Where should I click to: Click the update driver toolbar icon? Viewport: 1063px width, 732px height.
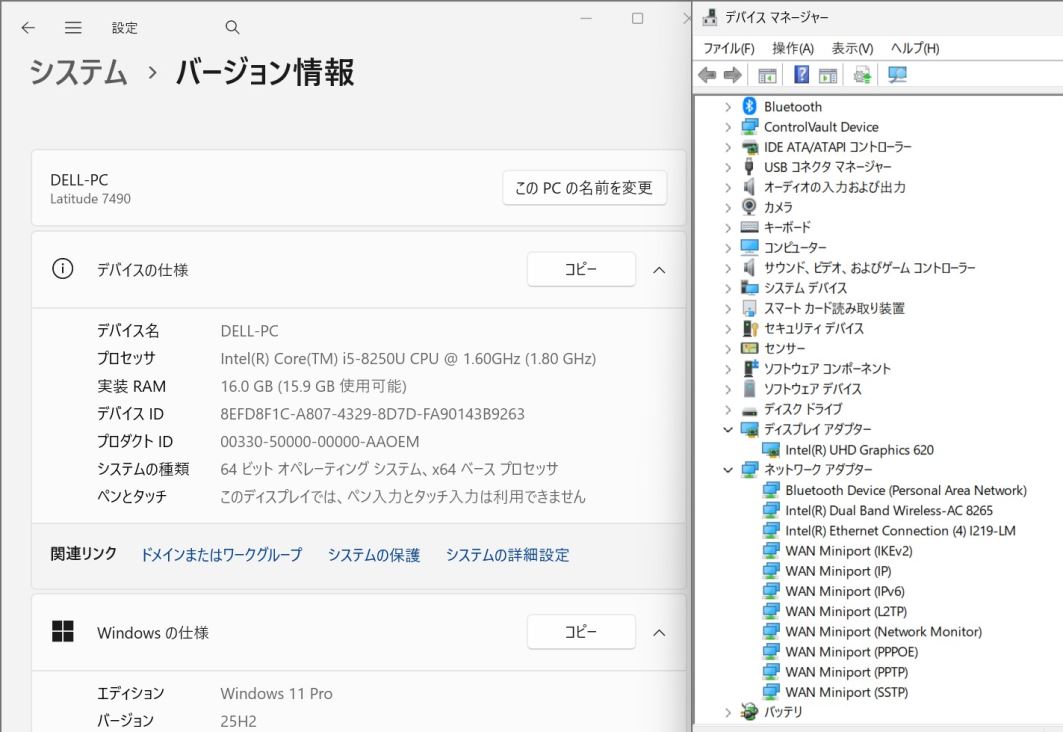point(862,75)
